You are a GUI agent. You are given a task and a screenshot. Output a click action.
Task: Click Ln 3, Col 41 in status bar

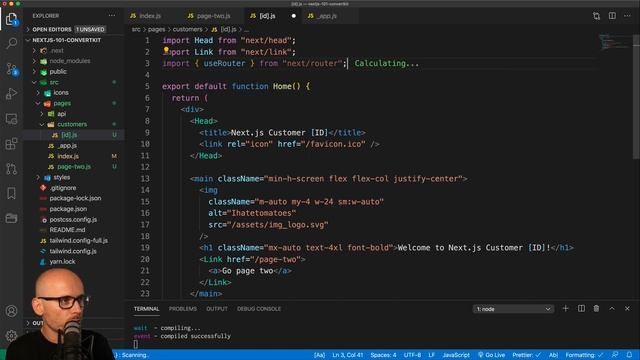pos(347,355)
